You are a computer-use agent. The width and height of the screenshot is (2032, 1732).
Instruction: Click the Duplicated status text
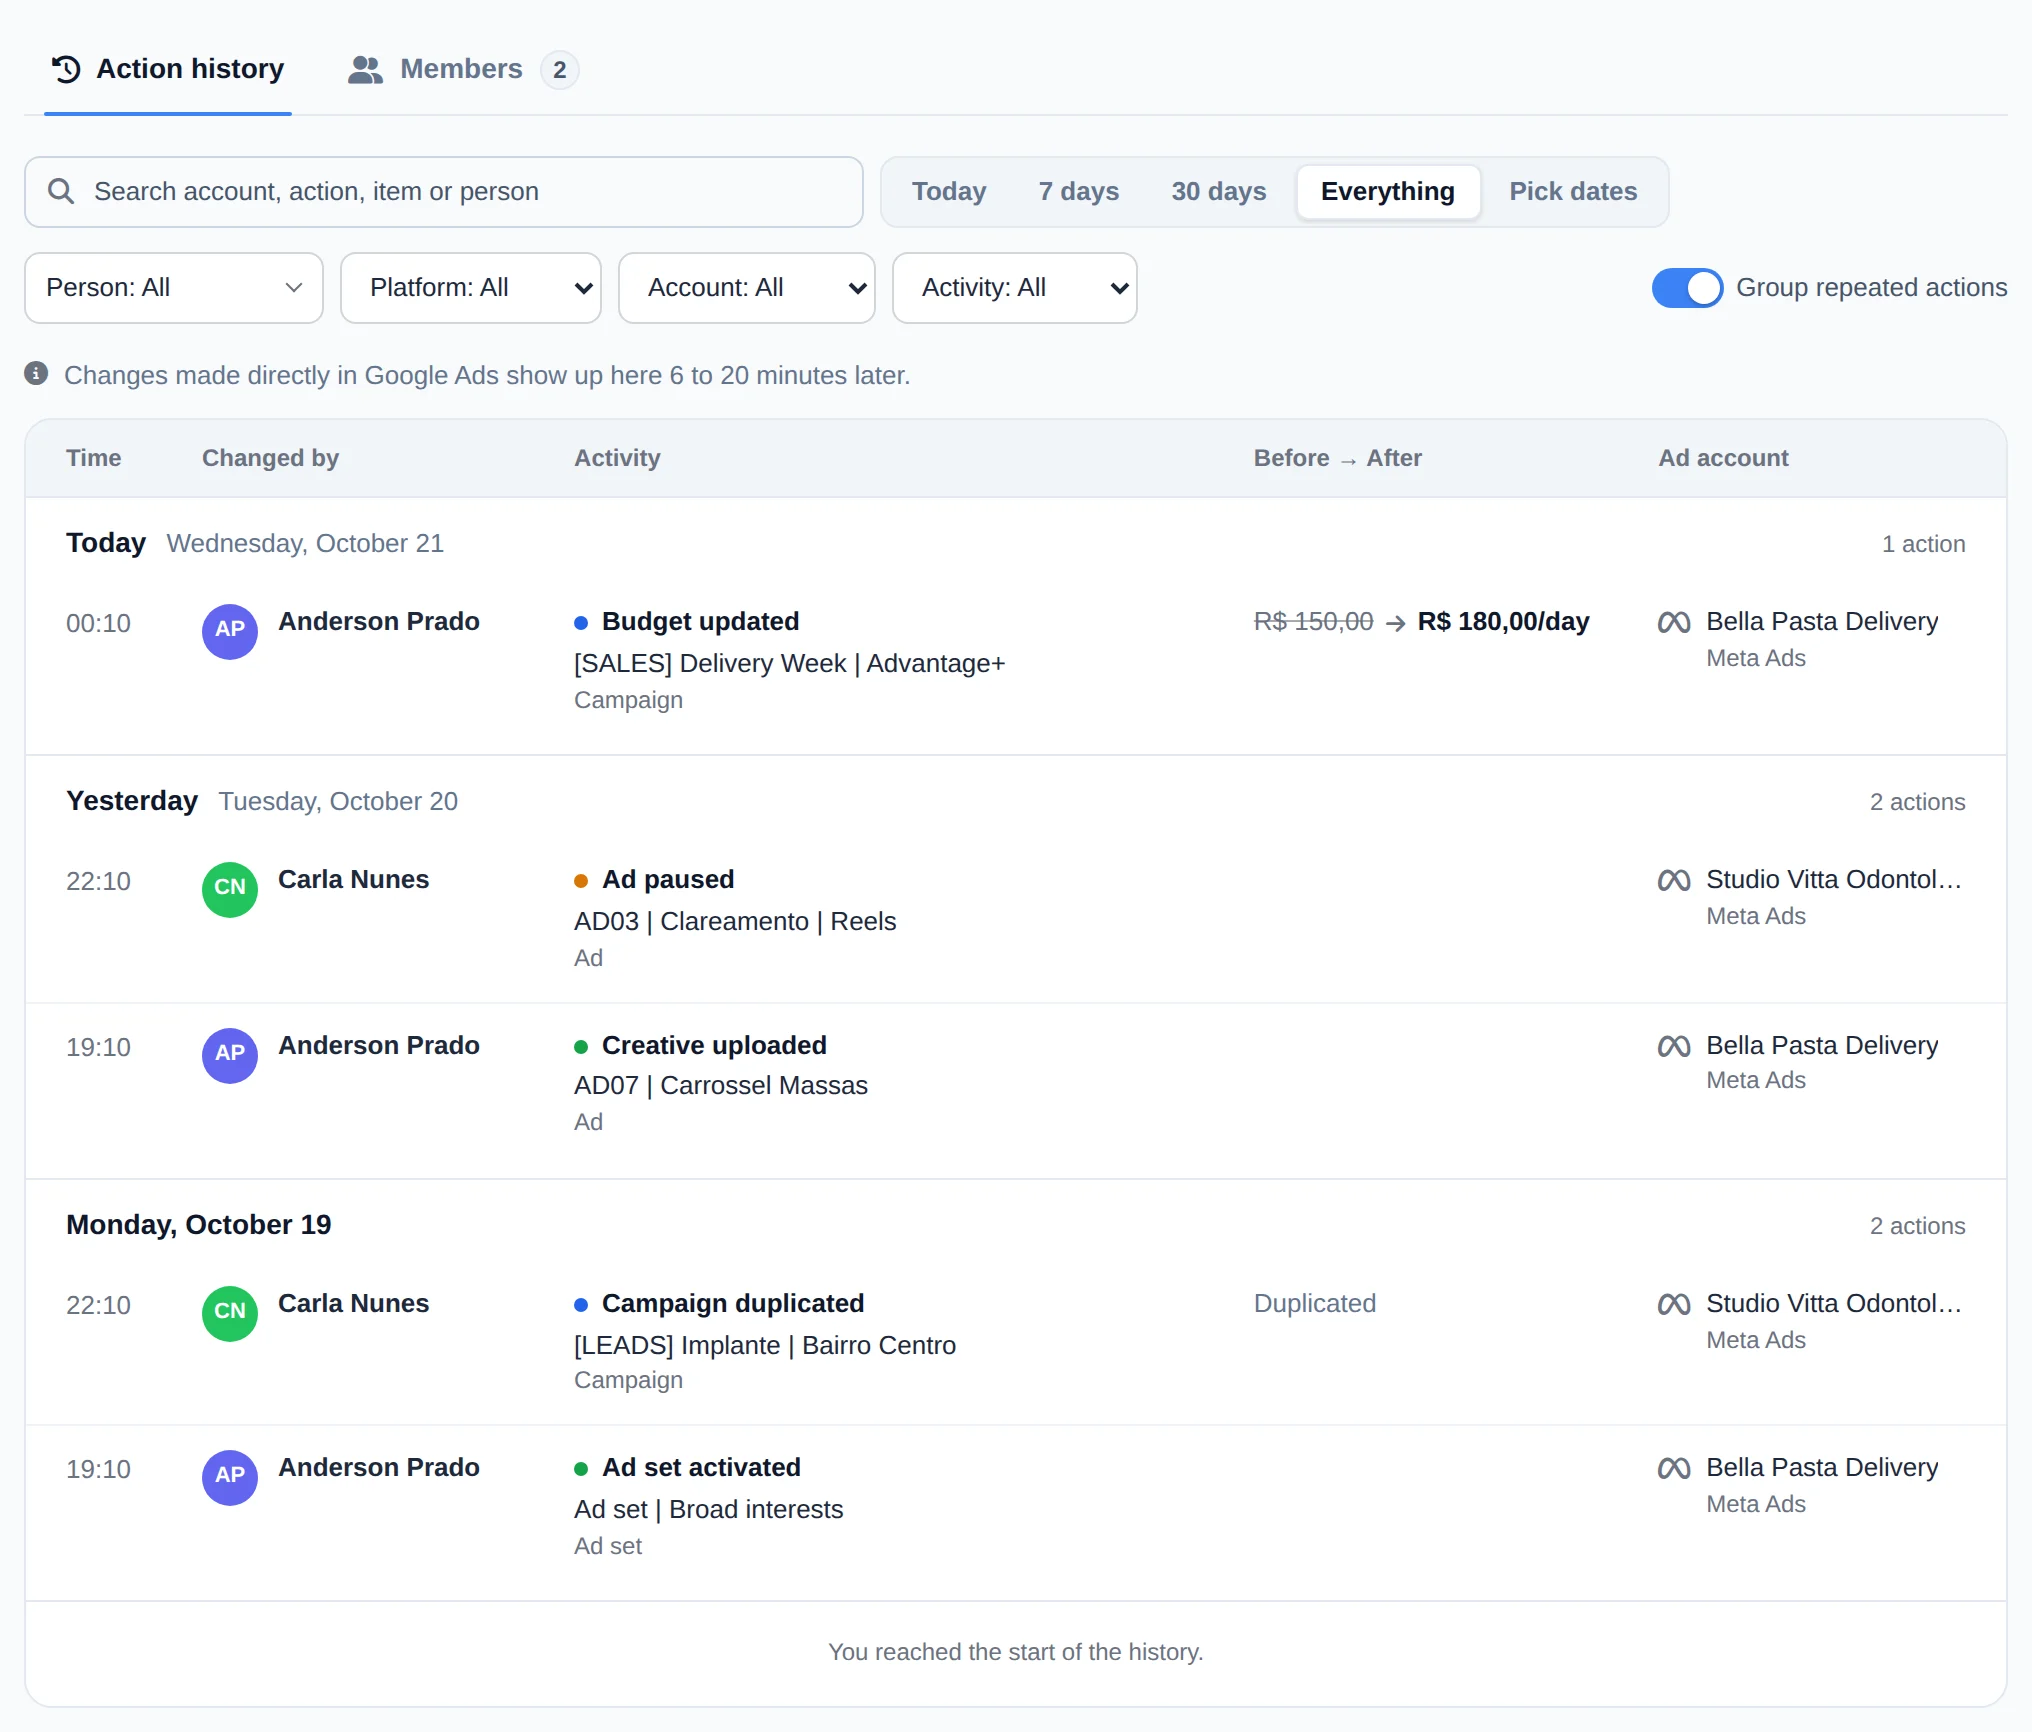pyautogui.click(x=1315, y=1304)
